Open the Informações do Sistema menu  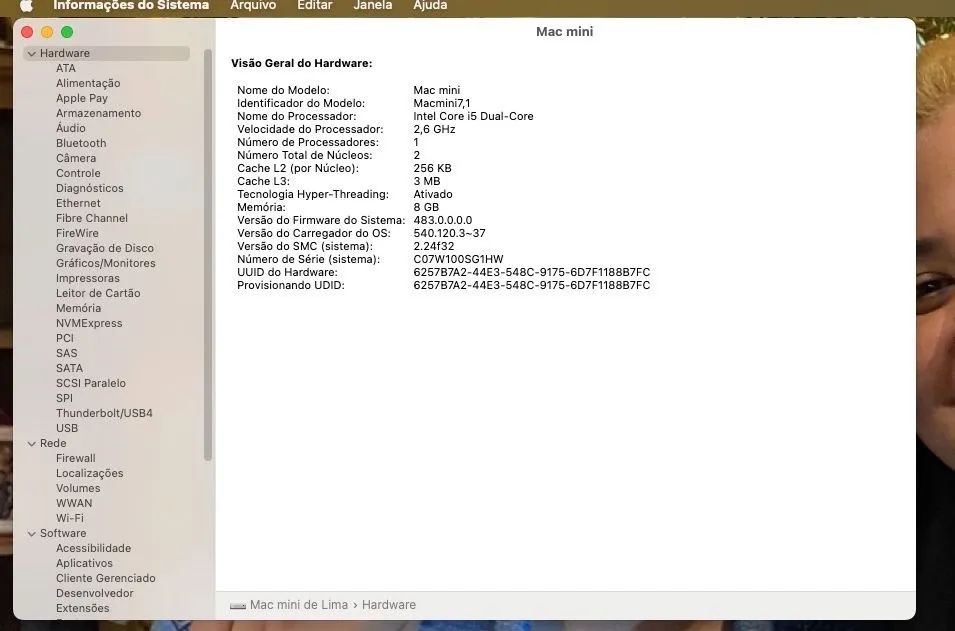(x=131, y=5)
